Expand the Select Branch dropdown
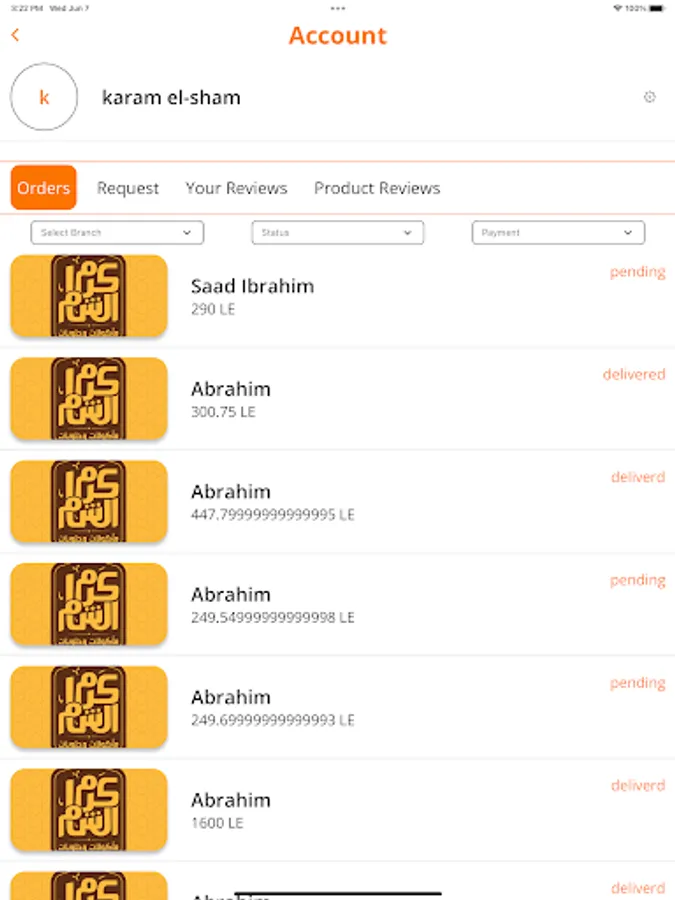Screen dimensions: 675x900 (x=117, y=232)
